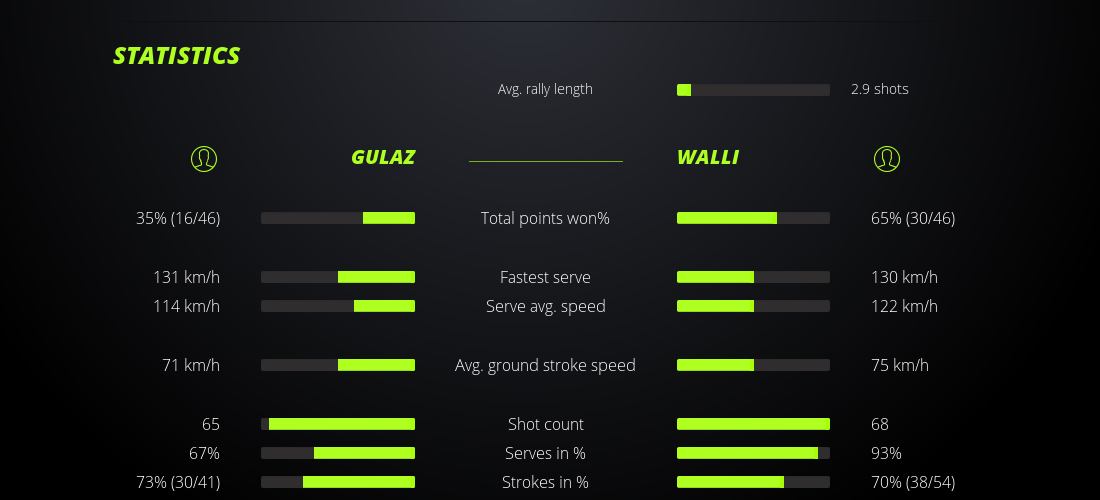Click the 'Shot count' stat label
Image resolution: width=1100 pixels, height=500 pixels.
pyautogui.click(x=545, y=424)
